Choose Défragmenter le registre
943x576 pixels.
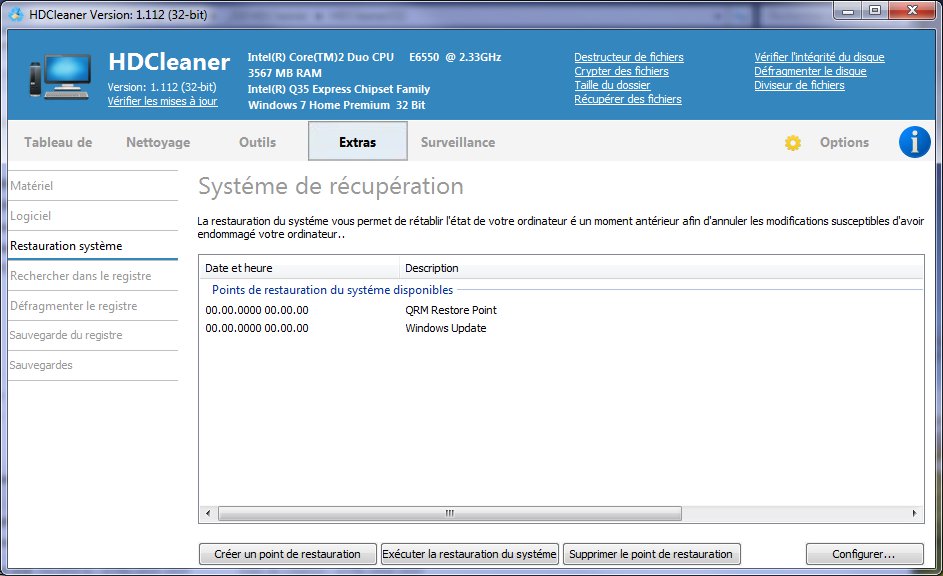[93, 306]
